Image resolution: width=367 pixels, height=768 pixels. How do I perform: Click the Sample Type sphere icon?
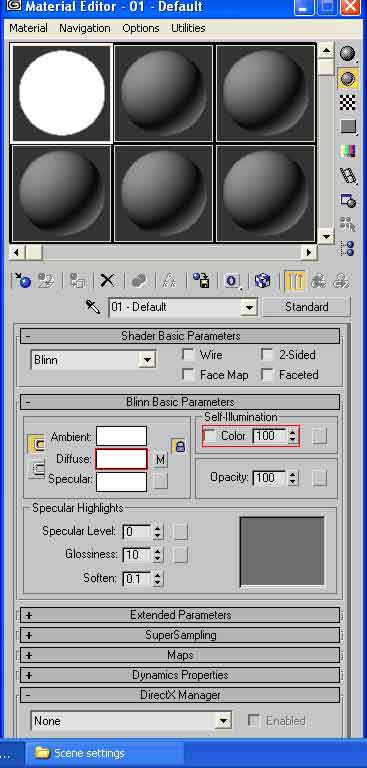coord(348,54)
